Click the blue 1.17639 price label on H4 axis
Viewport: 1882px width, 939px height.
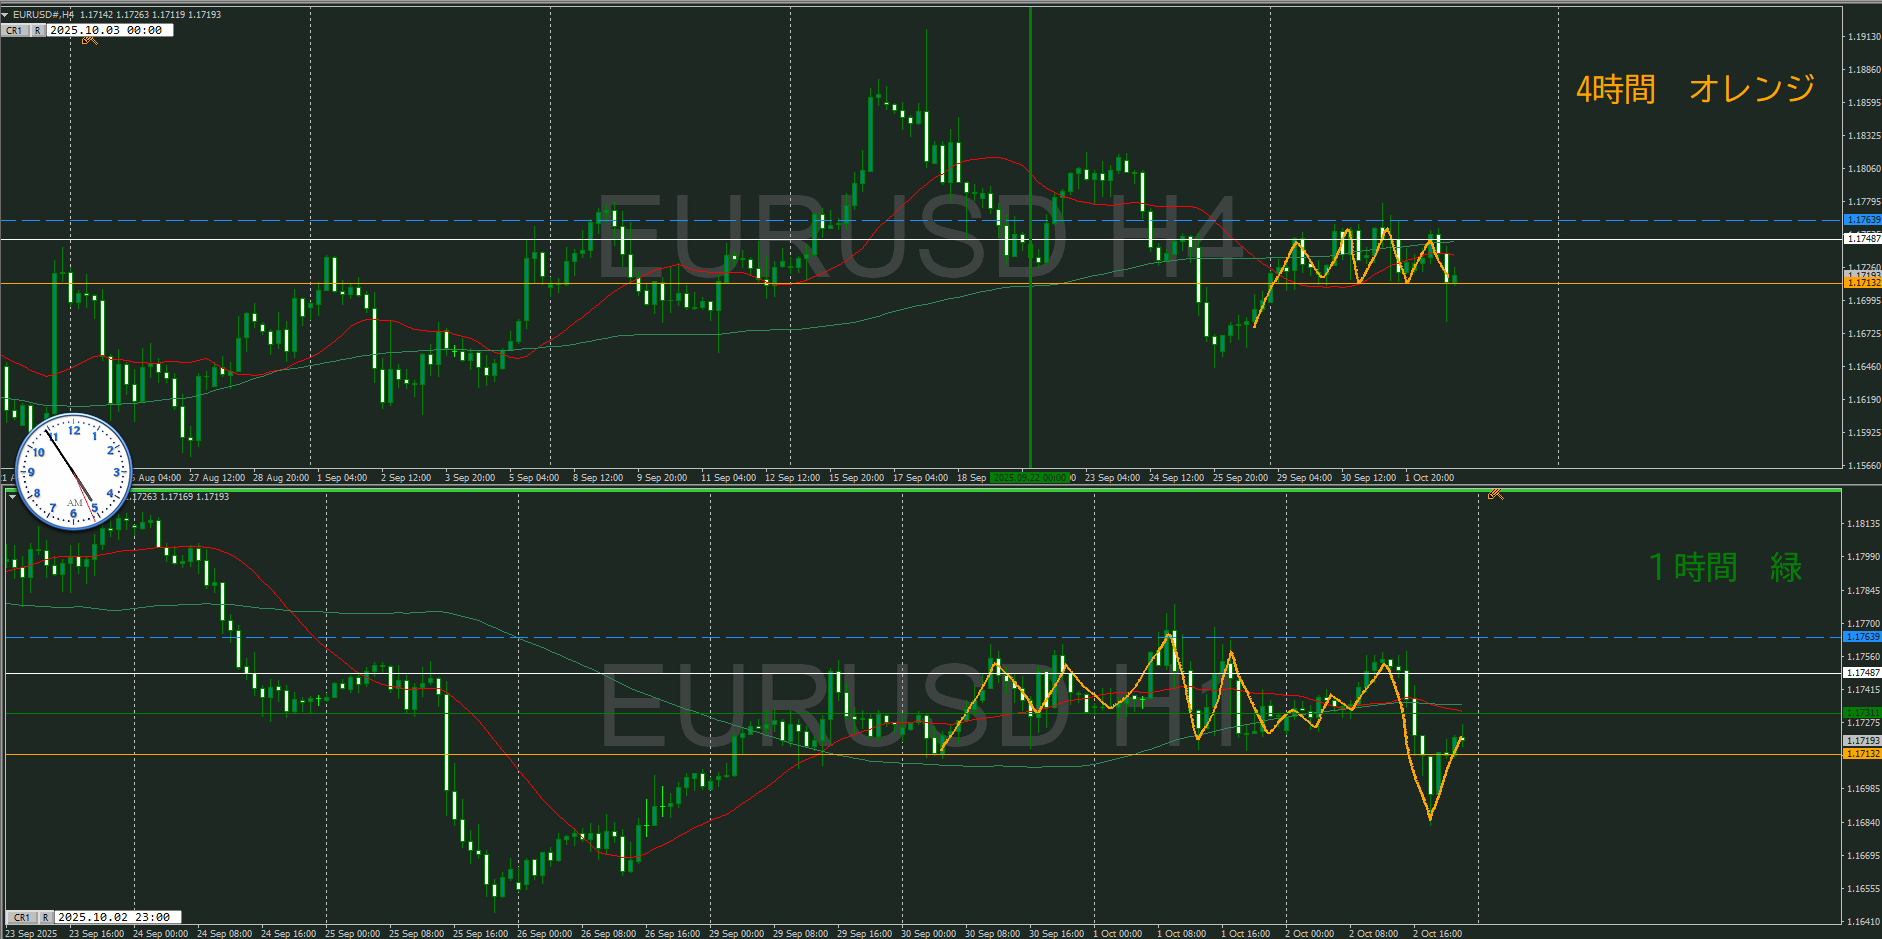click(x=1862, y=220)
